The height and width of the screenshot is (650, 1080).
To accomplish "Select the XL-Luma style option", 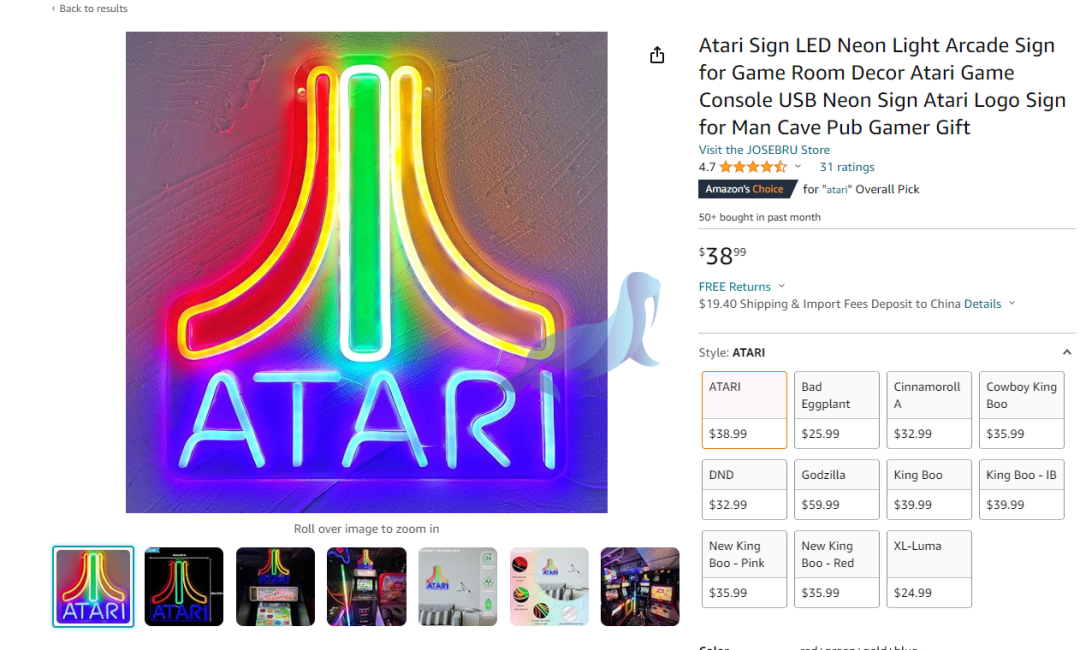I will [928, 569].
